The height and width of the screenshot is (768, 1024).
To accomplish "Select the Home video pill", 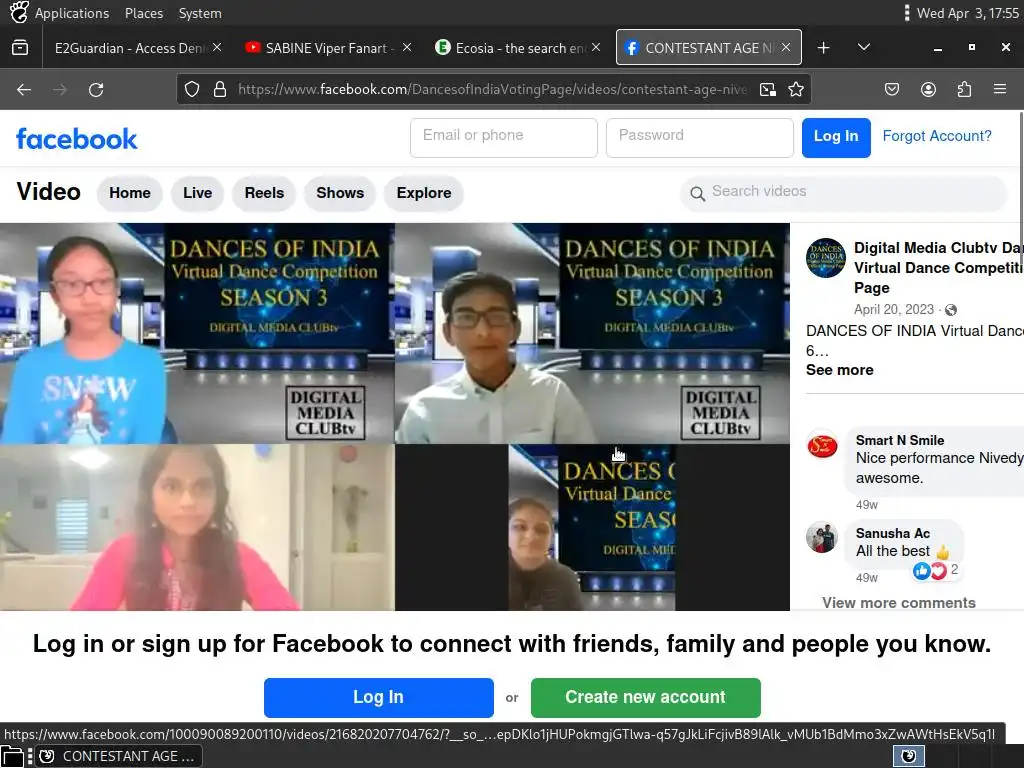I will [130, 193].
